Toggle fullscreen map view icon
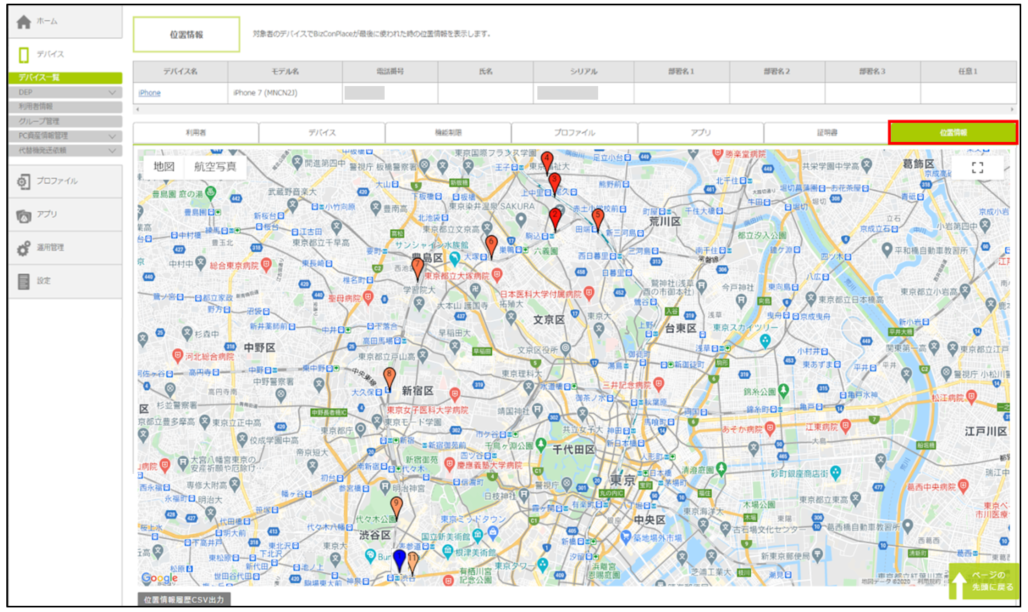1028x612 pixels. 977,168
